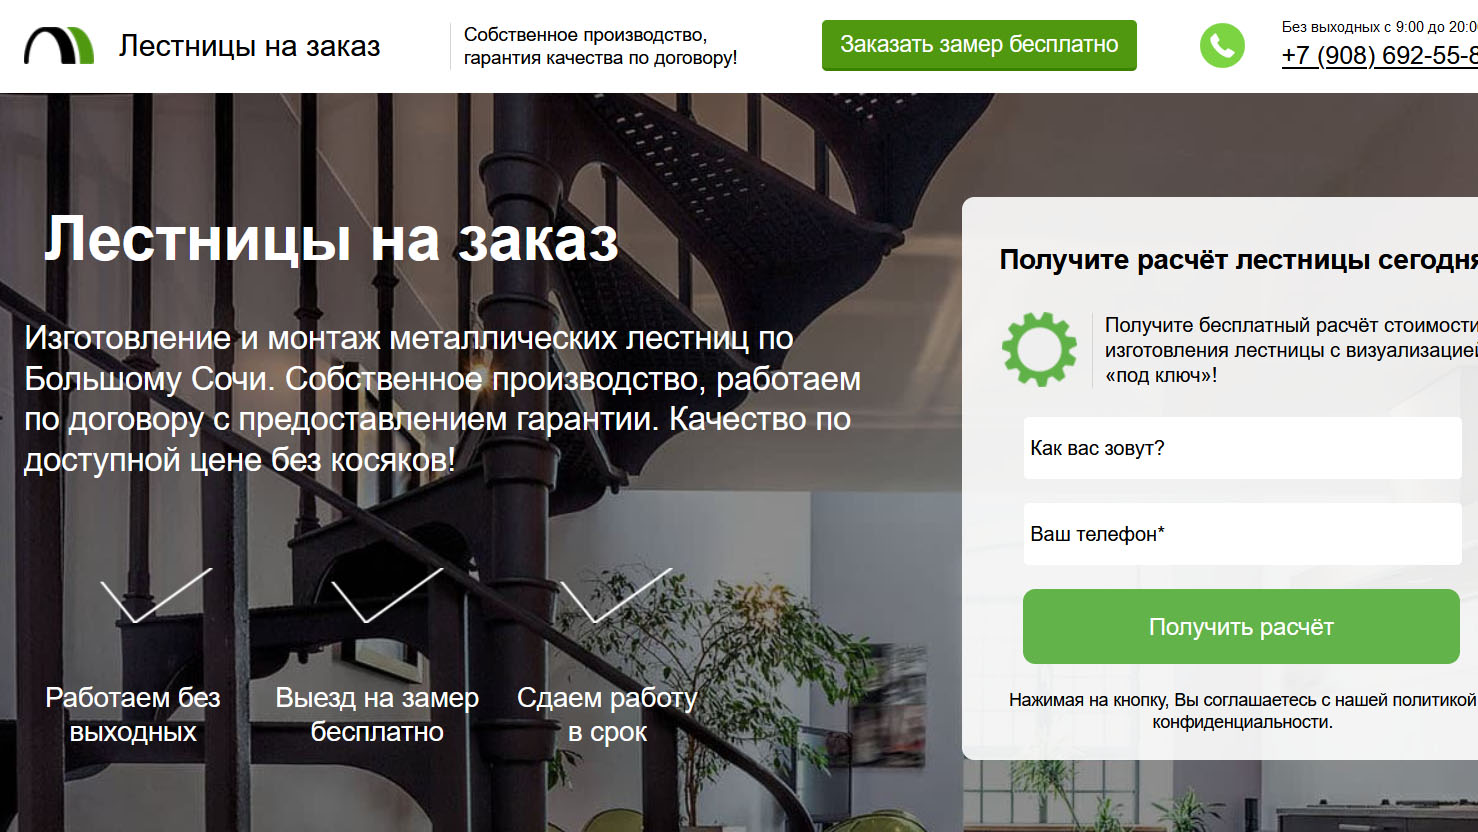This screenshot has width=1478, height=832.
Task: Click the "Лестницы на заказ" header site title
Action: pyautogui.click(x=250, y=46)
